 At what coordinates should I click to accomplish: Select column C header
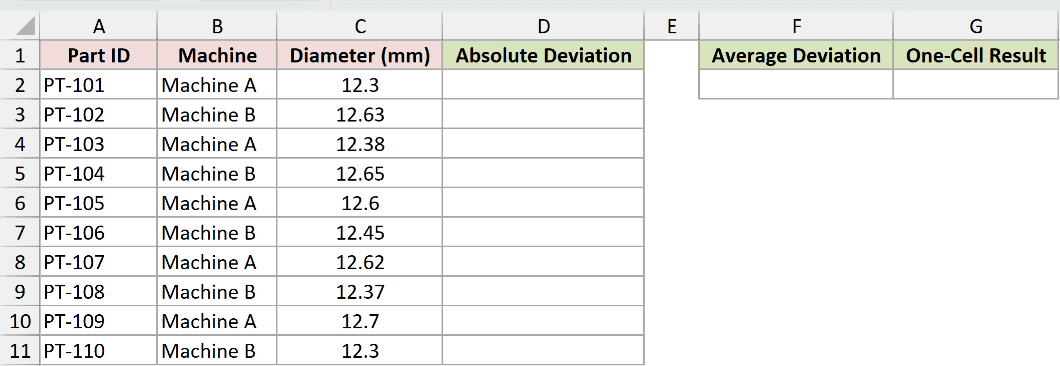pos(360,26)
